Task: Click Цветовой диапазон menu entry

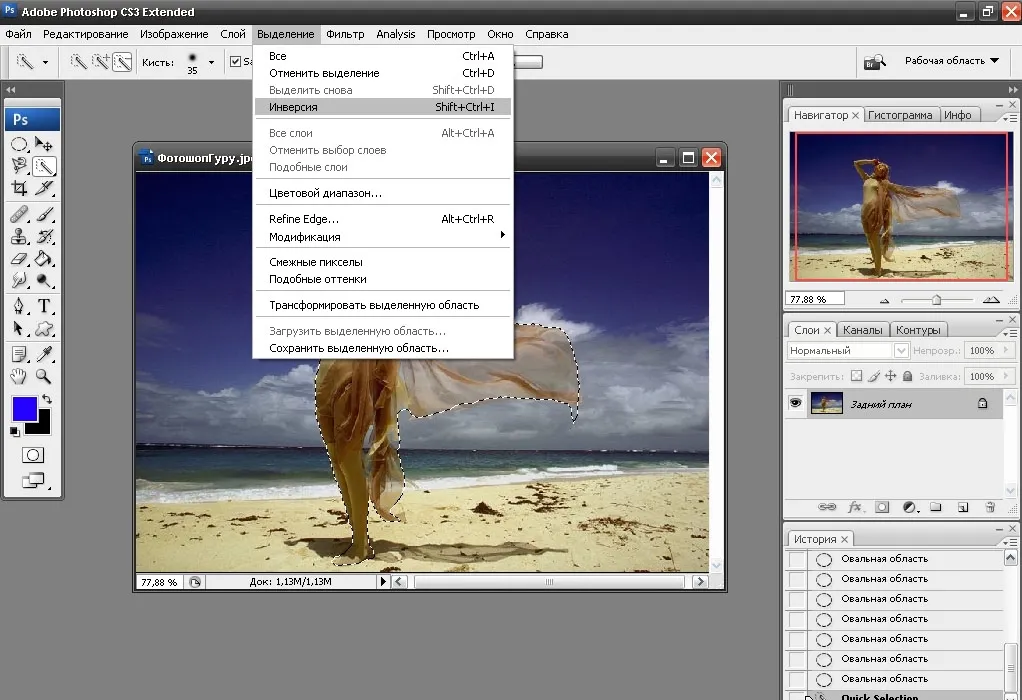Action: click(325, 193)
